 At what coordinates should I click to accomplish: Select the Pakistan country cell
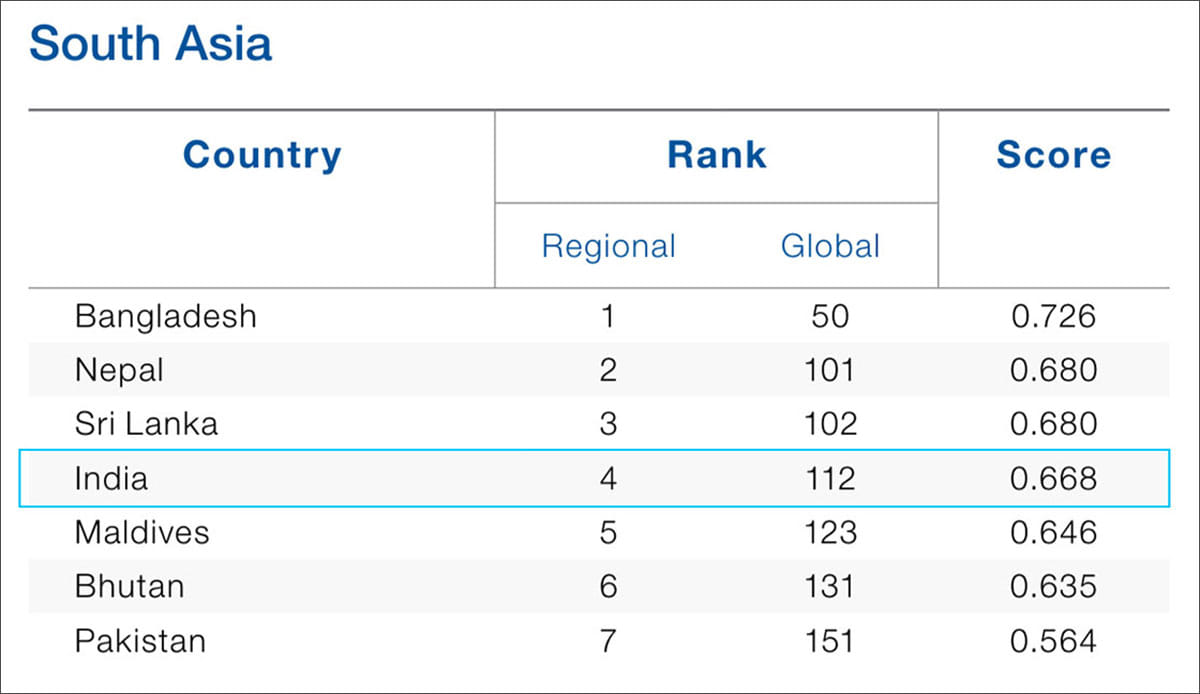pos(140,640)
